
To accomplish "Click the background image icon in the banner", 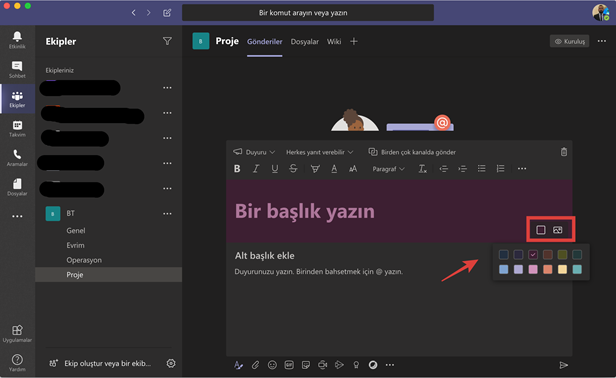I will pyautogui.click(x=557, y=230).
